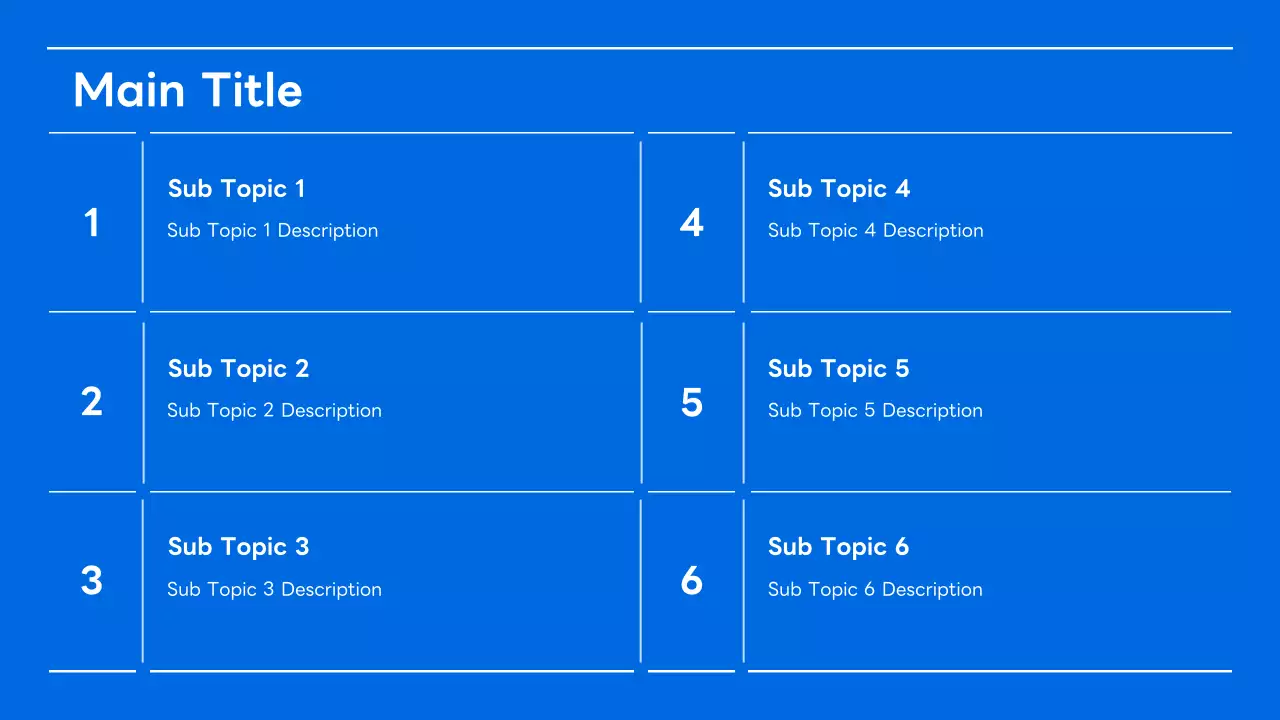Select the Sub Topic 6 Description text
1280x720 pixels.
pyautogui.click(x=876, y=590)
